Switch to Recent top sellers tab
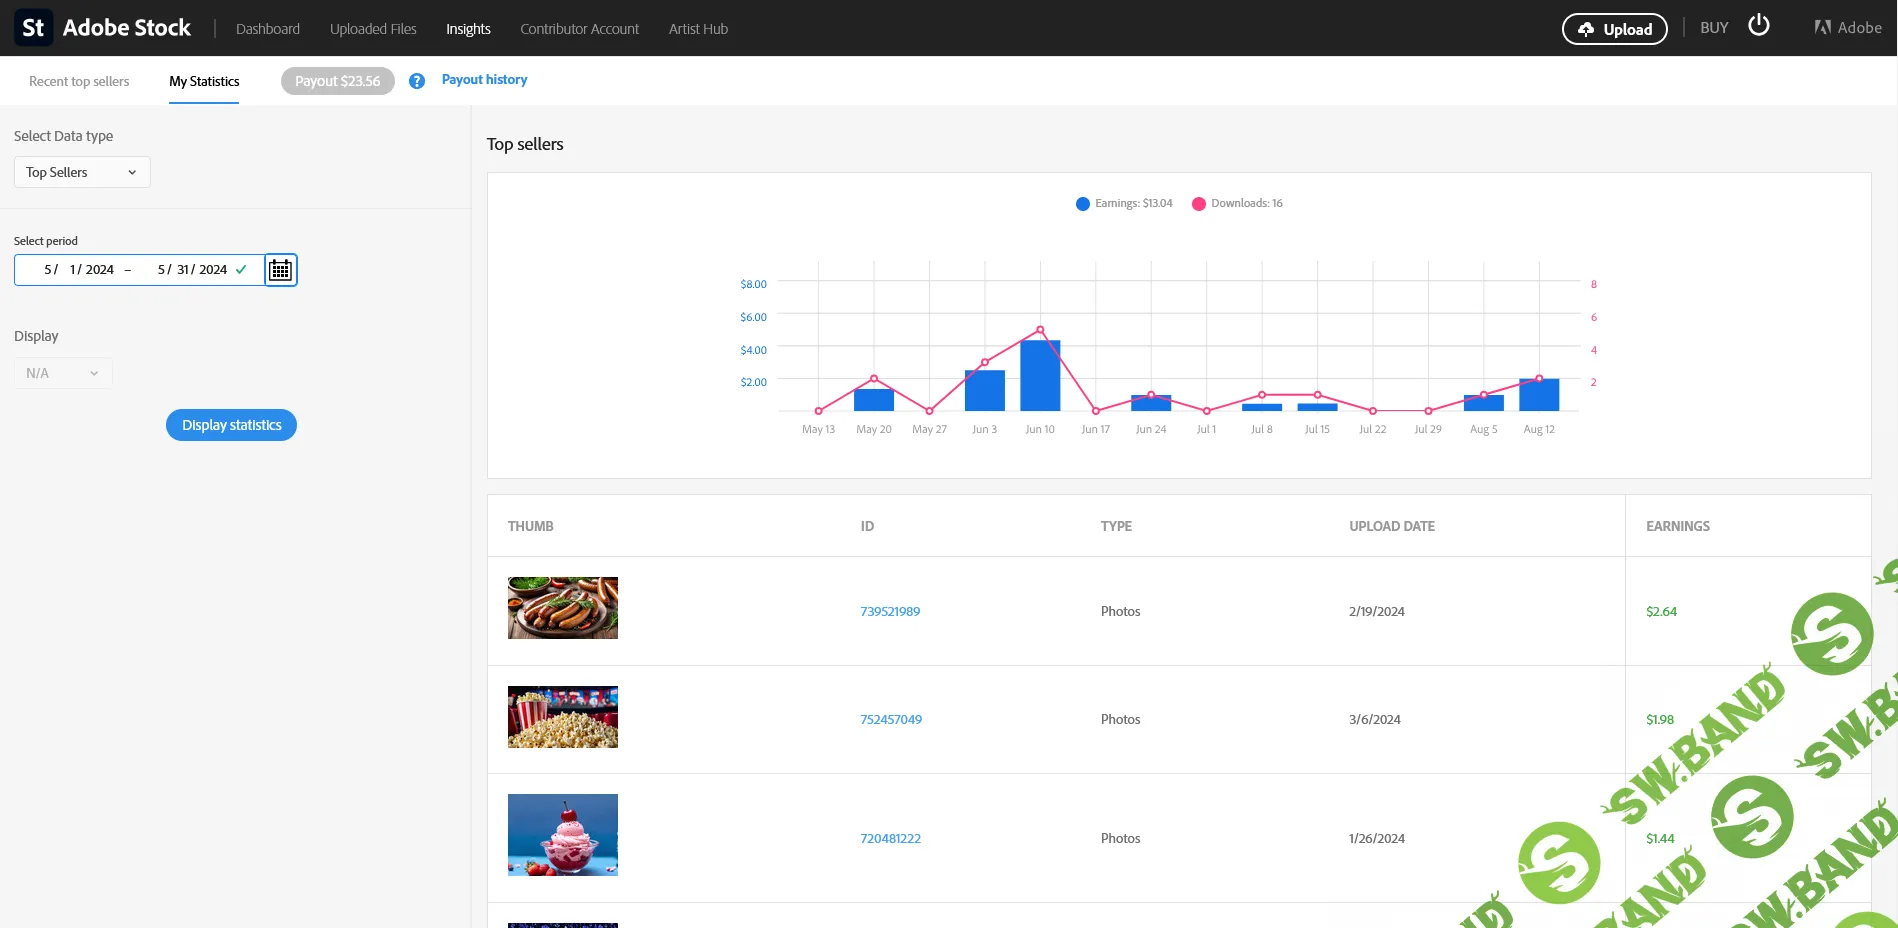Image resolution: width=1898 pixels, height=928 pixels. (x=79, y=82)
